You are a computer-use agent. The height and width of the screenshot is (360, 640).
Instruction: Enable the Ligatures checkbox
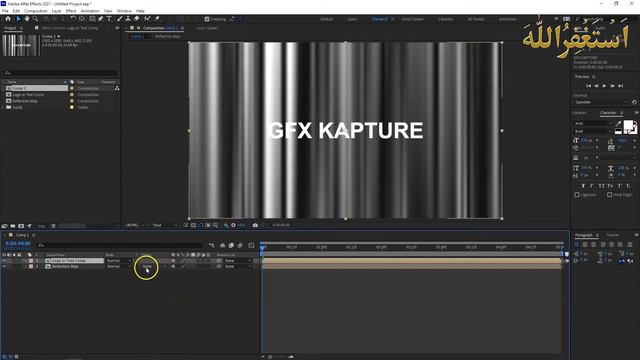577,195
